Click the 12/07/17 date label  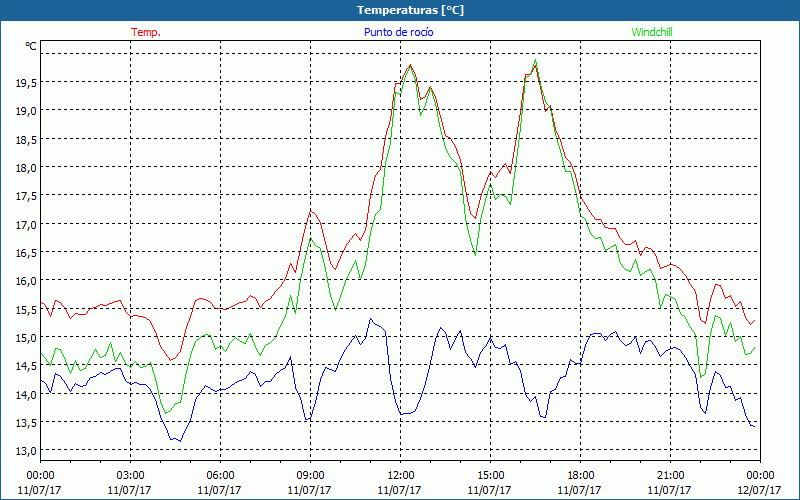point(760,490)
